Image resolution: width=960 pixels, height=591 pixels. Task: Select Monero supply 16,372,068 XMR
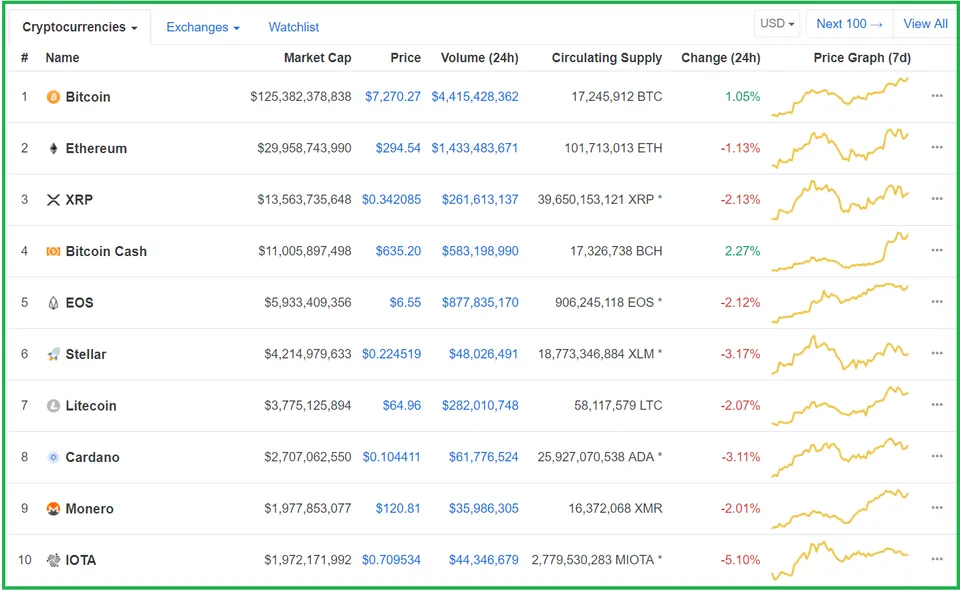[x=615, y=508]
